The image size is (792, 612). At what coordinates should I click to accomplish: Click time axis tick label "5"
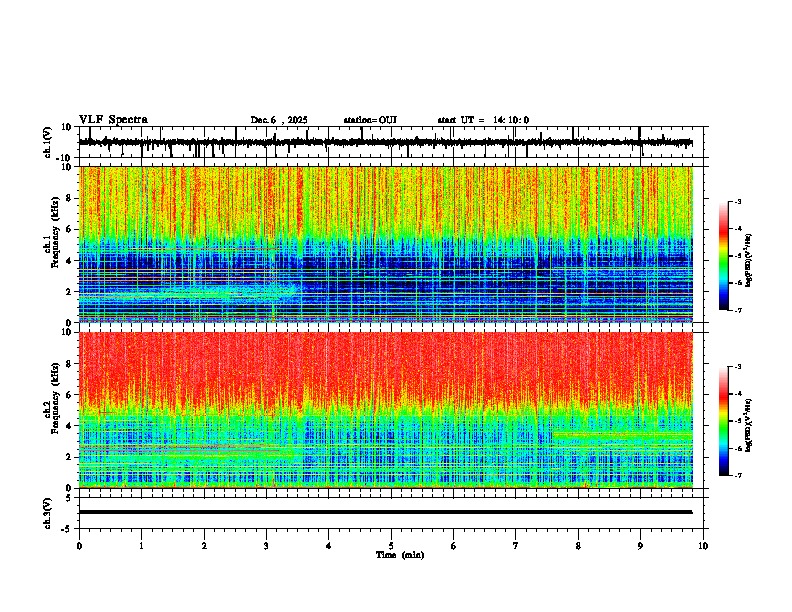[x=391, y=546]
